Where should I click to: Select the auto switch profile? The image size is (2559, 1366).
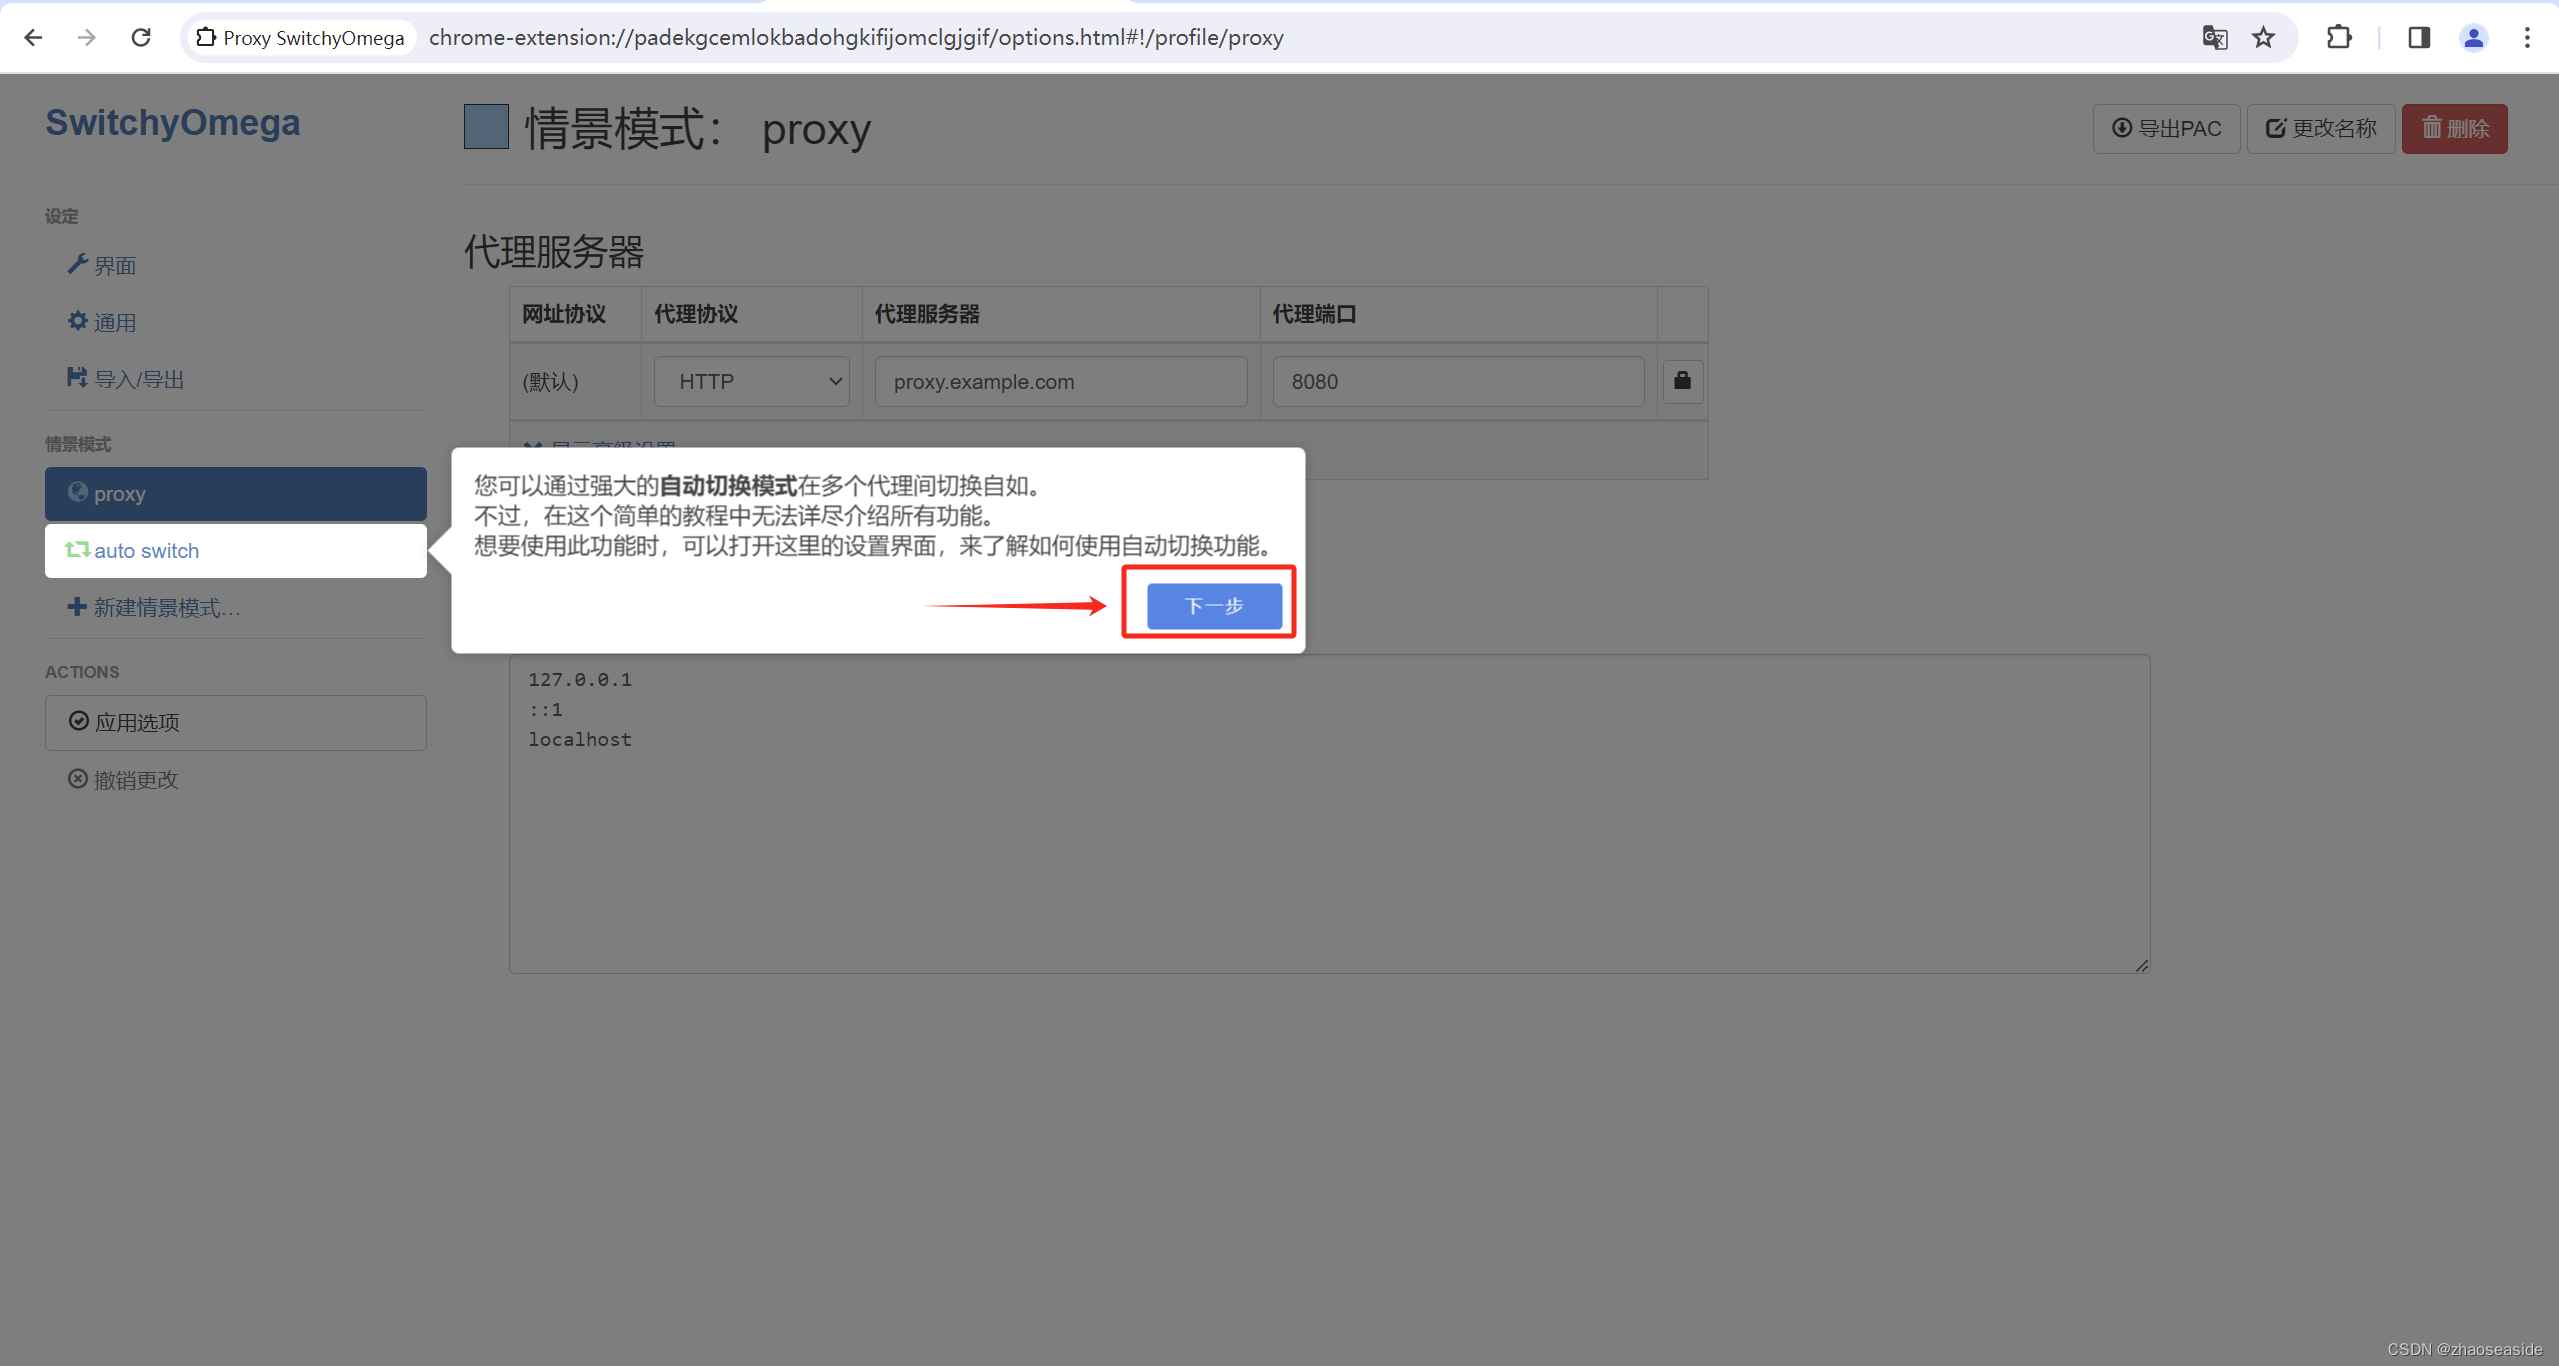point(236,551)
